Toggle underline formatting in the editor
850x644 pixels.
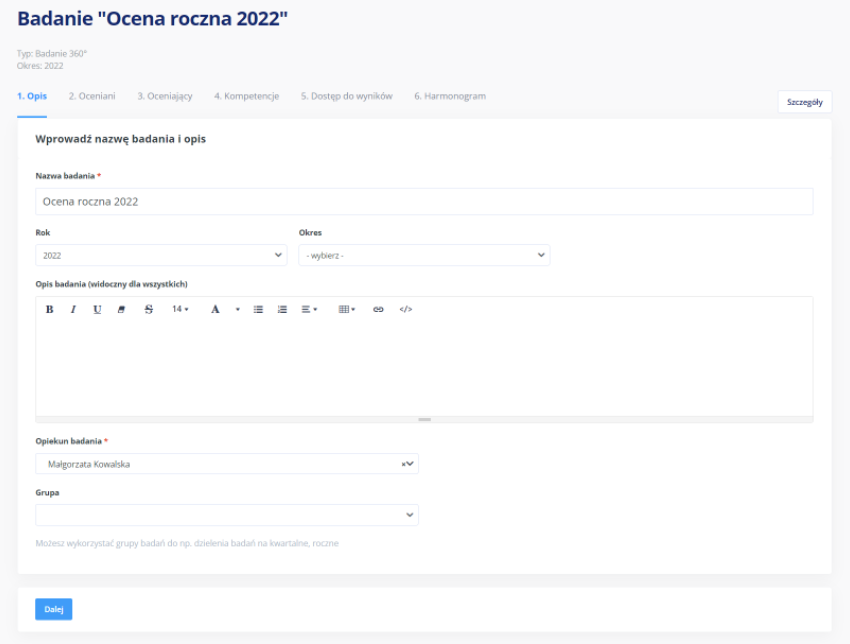[97, 309]
